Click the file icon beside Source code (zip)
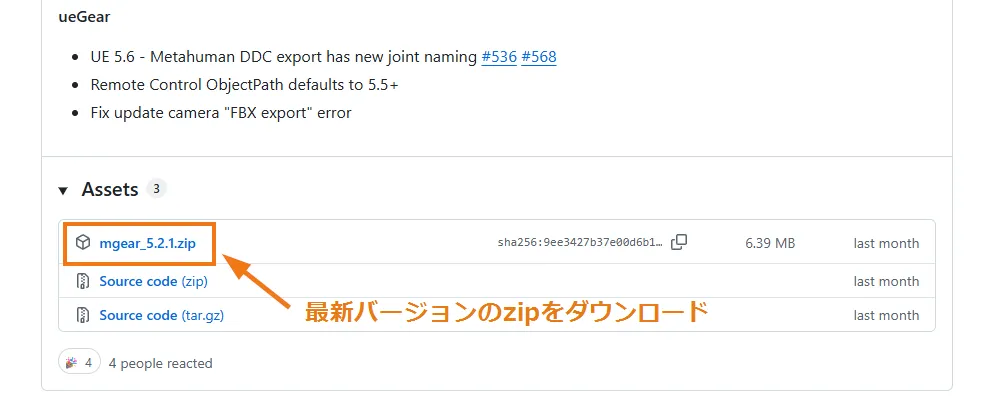Screen dimensions: 988x401 click(84, 281)
